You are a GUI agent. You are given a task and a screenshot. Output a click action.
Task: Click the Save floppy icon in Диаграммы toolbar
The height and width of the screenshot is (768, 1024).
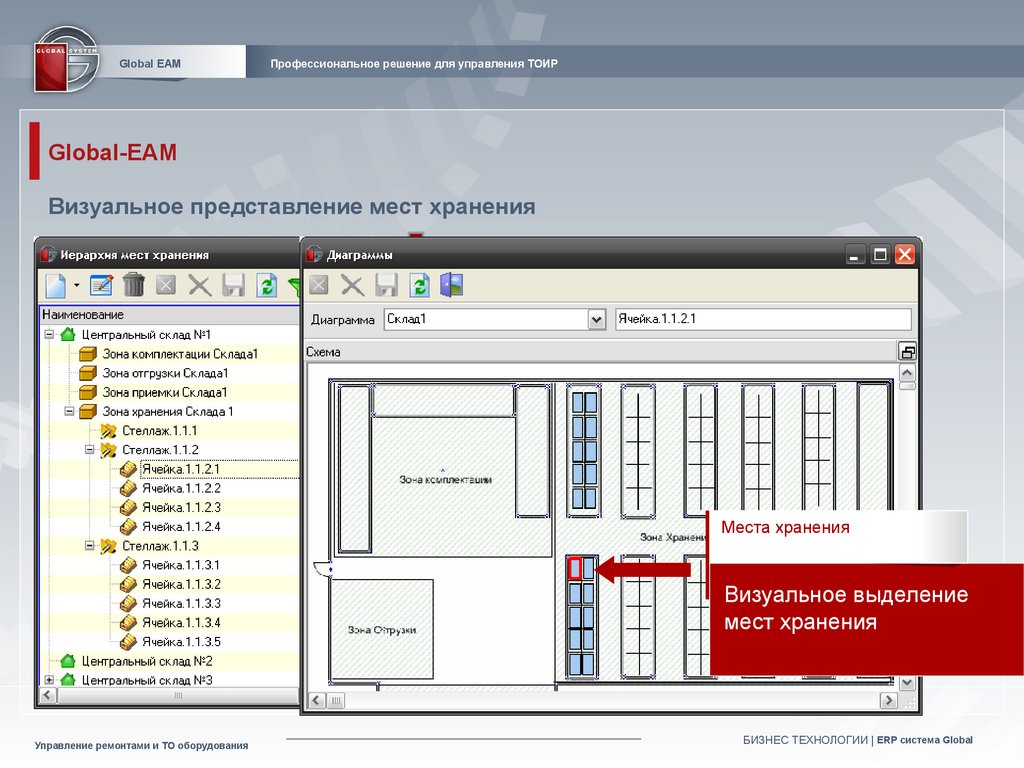pos(386,285)
